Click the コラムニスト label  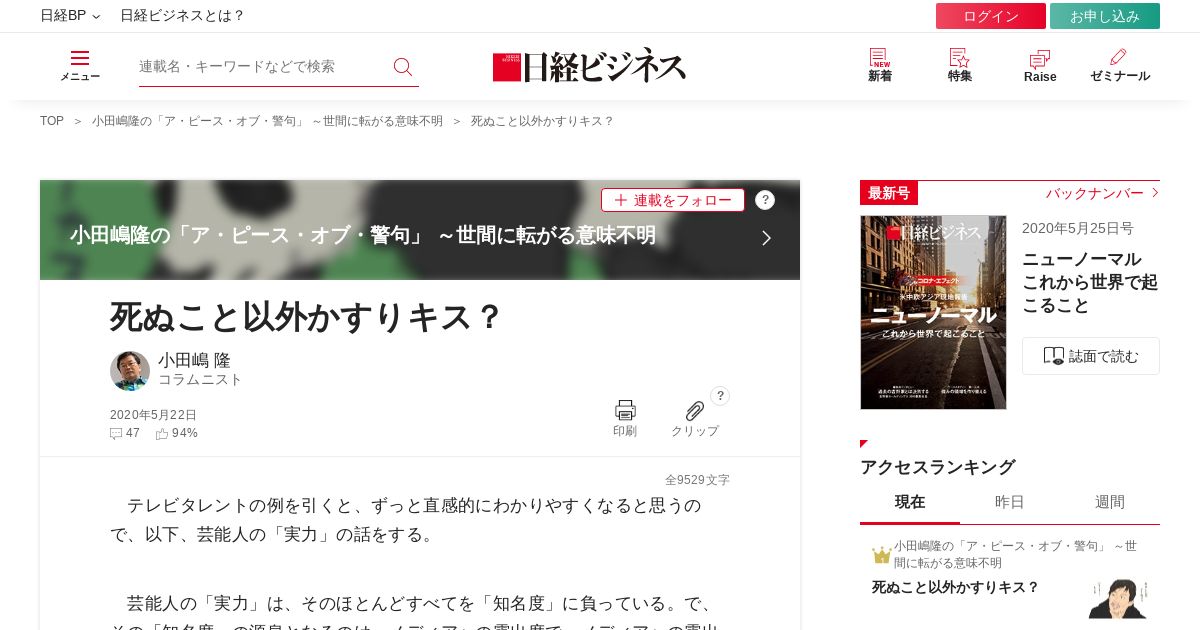tap(200, 380)
